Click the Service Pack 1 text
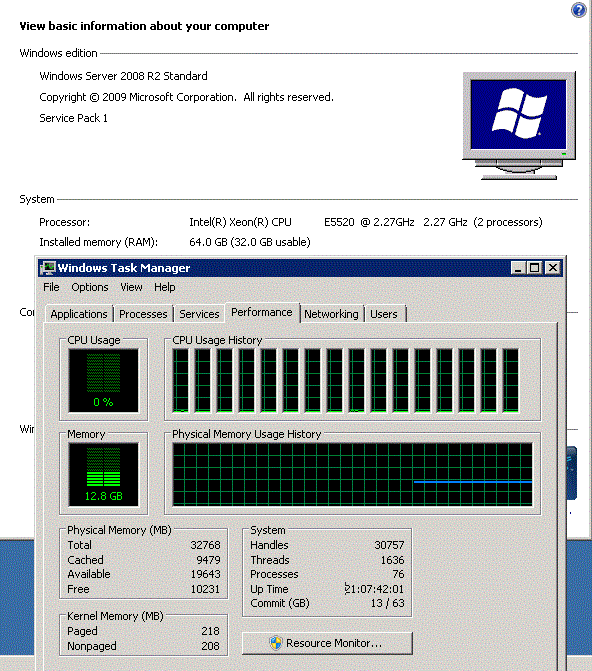Image resolution: width=592 pixels, height=671 pixels. 73,118
